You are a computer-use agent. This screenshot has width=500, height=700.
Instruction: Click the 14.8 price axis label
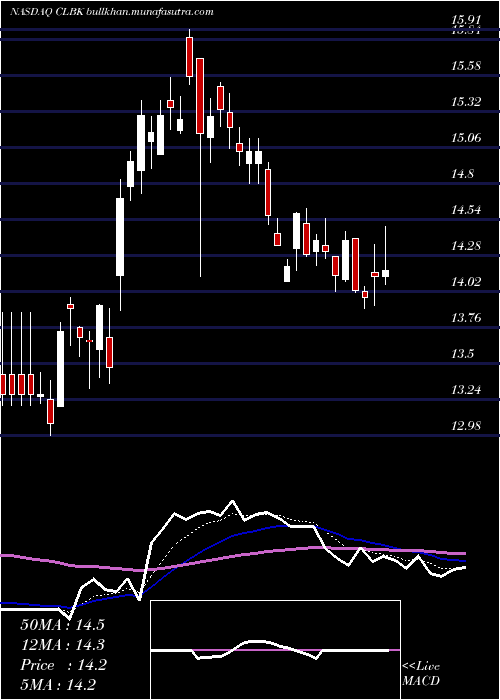[x=463, y=174]
